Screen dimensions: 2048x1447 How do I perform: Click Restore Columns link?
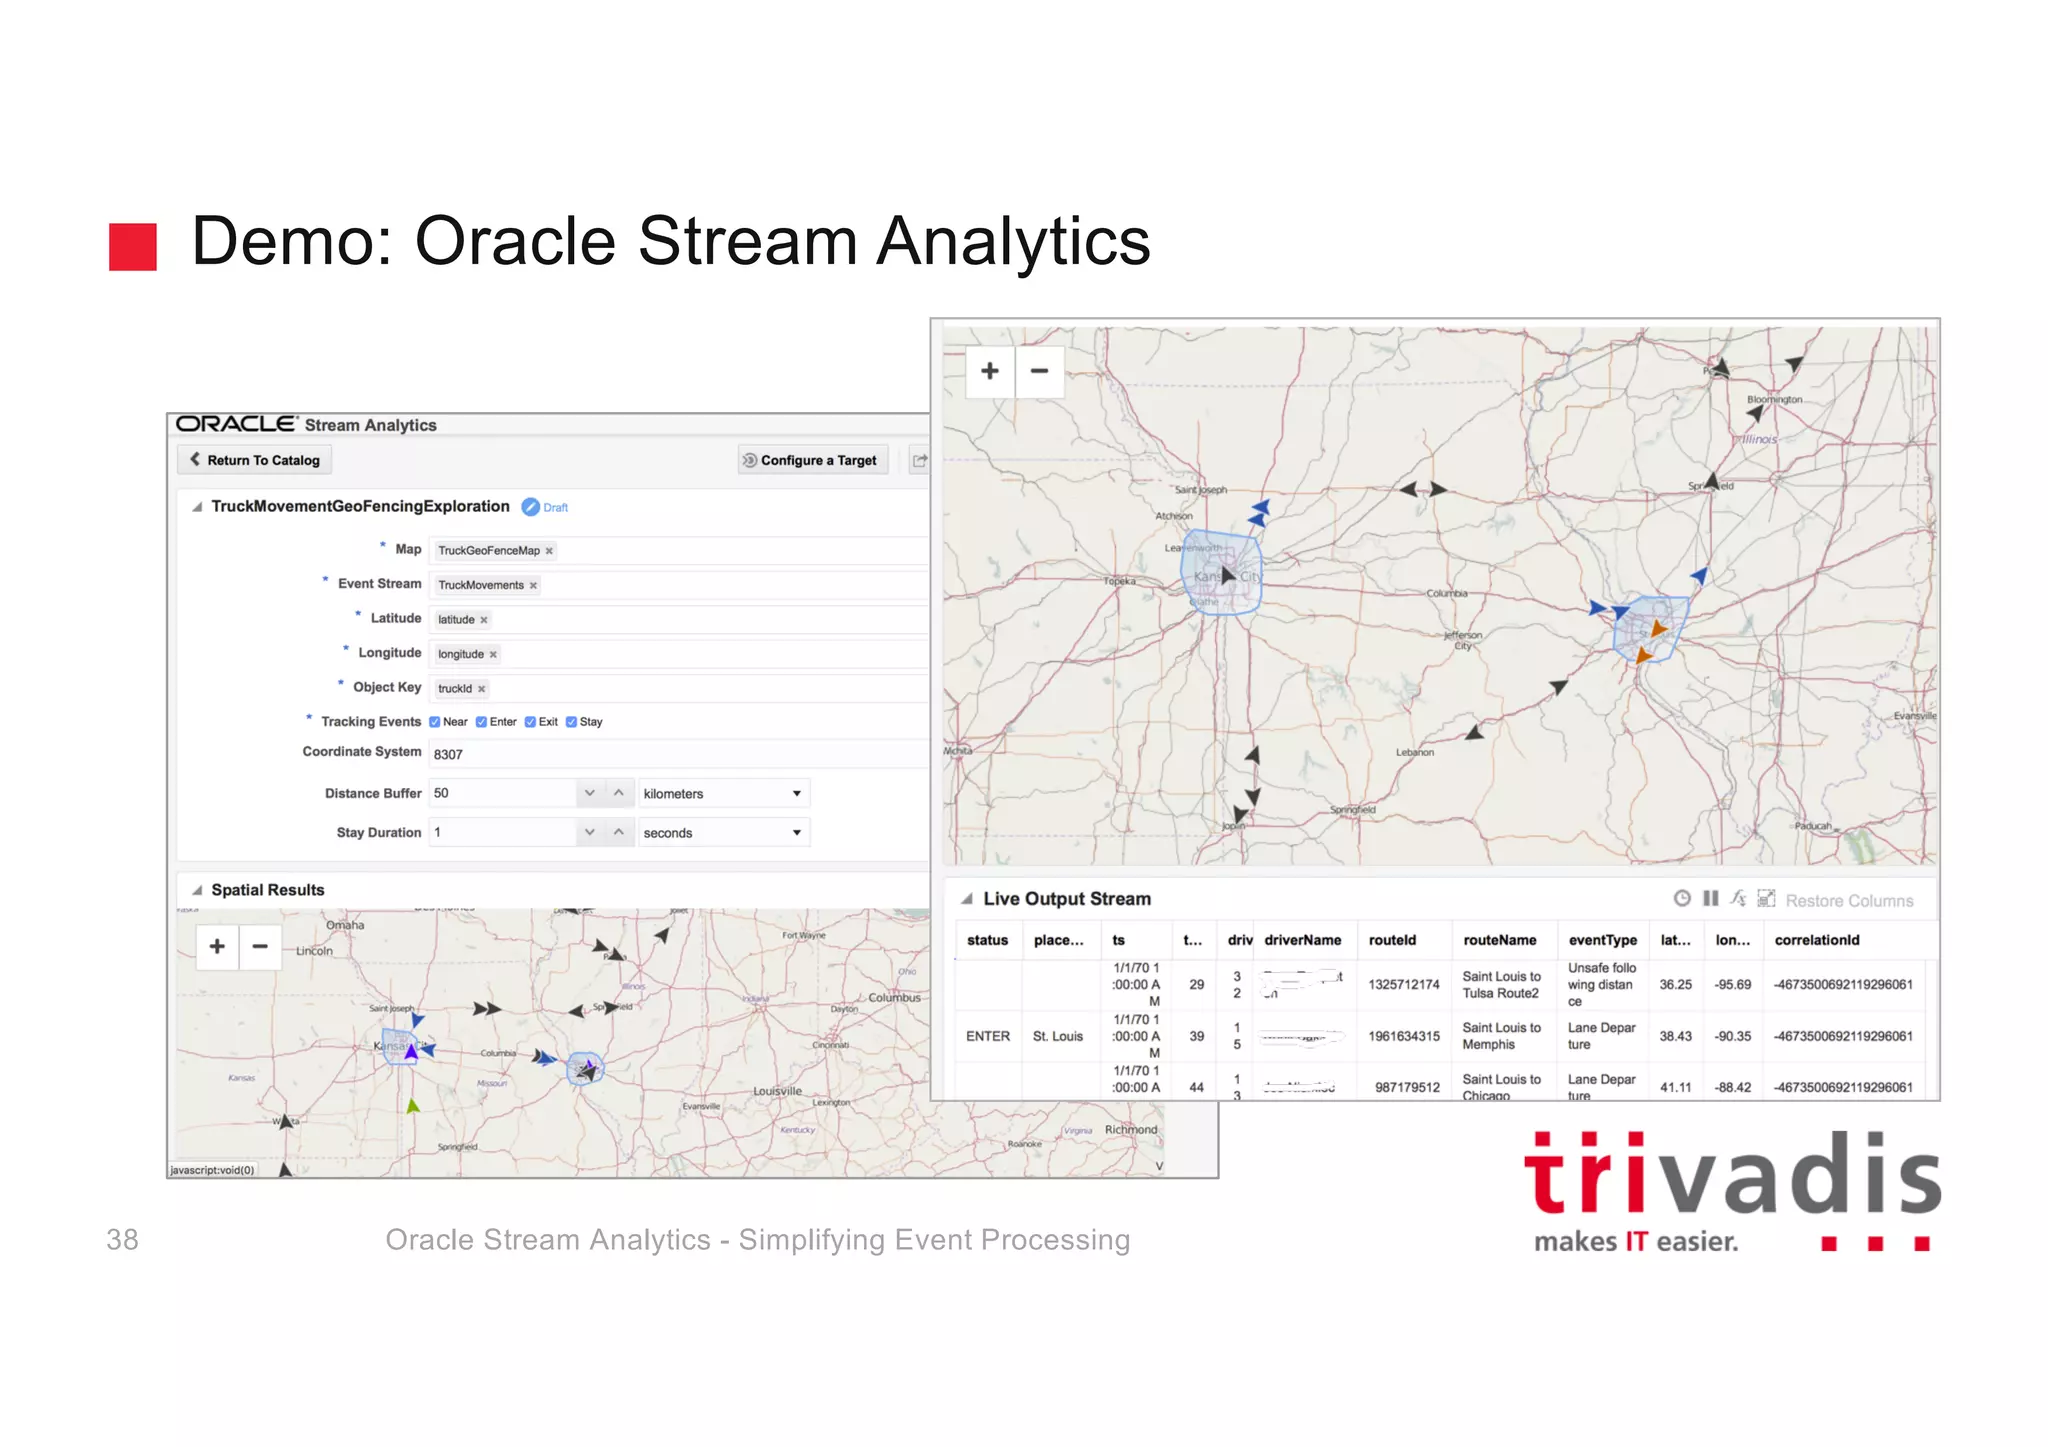[1849, 901]
